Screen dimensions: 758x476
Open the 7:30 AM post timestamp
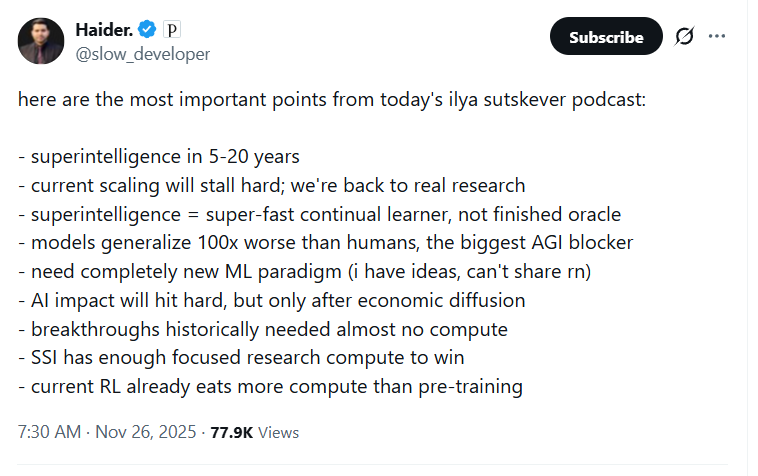pyautogui.click(x=49, y=432)
